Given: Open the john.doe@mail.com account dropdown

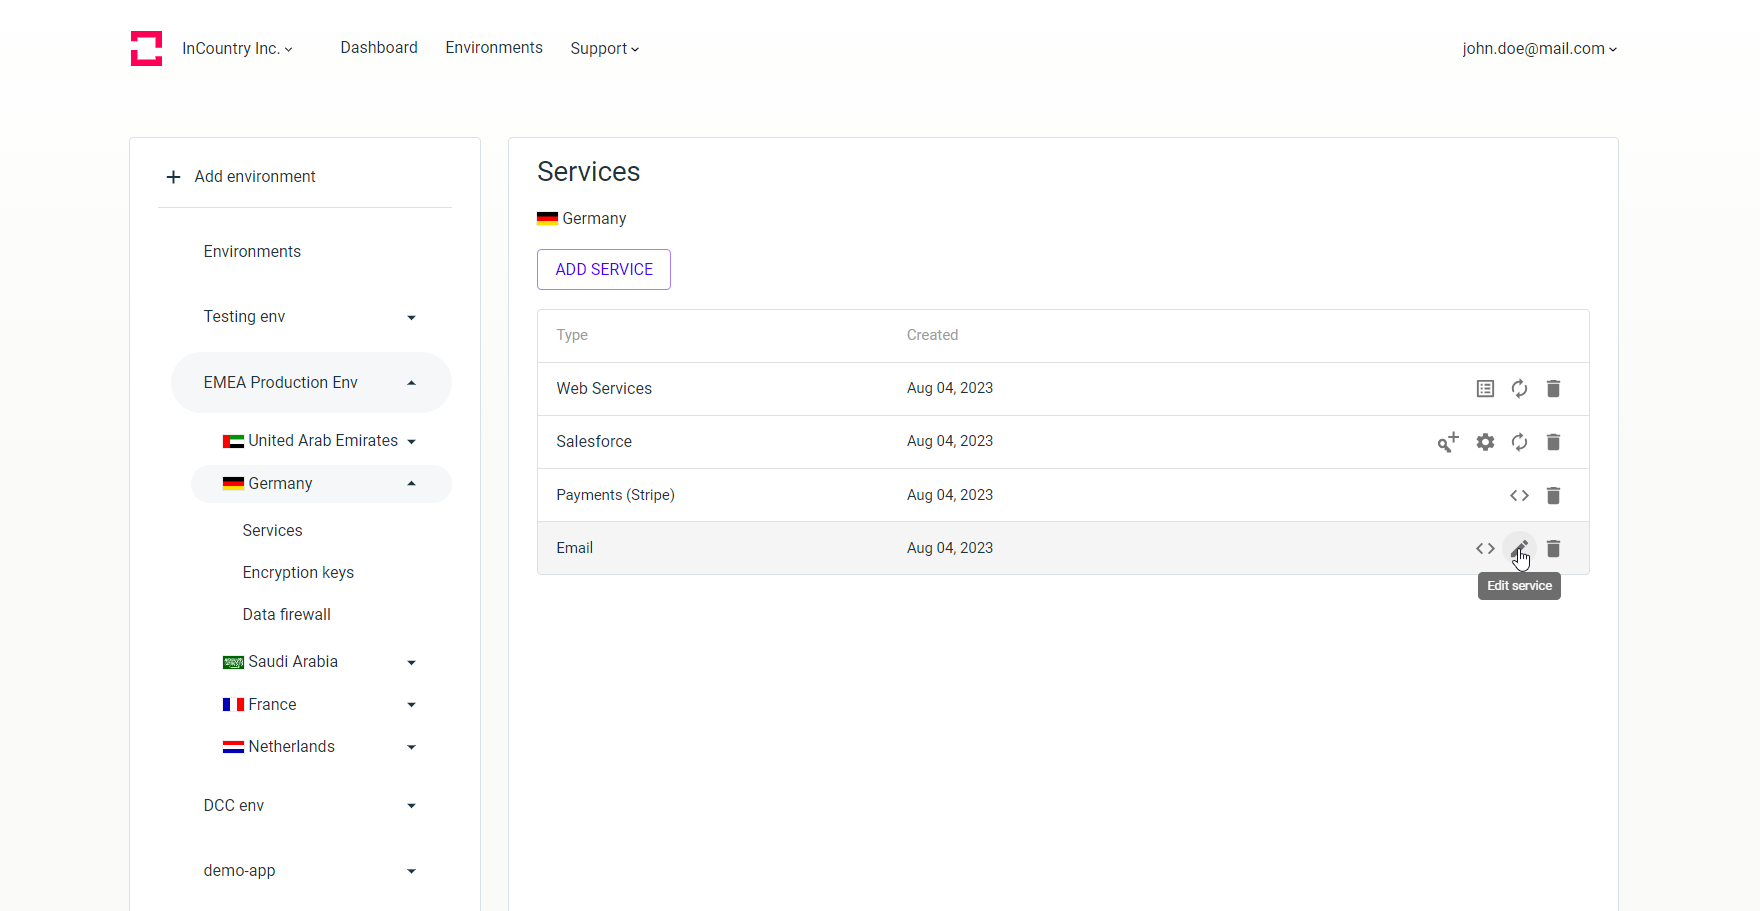Looking at the screenshot, I should pyautogui.click(x=1539, y=48).
